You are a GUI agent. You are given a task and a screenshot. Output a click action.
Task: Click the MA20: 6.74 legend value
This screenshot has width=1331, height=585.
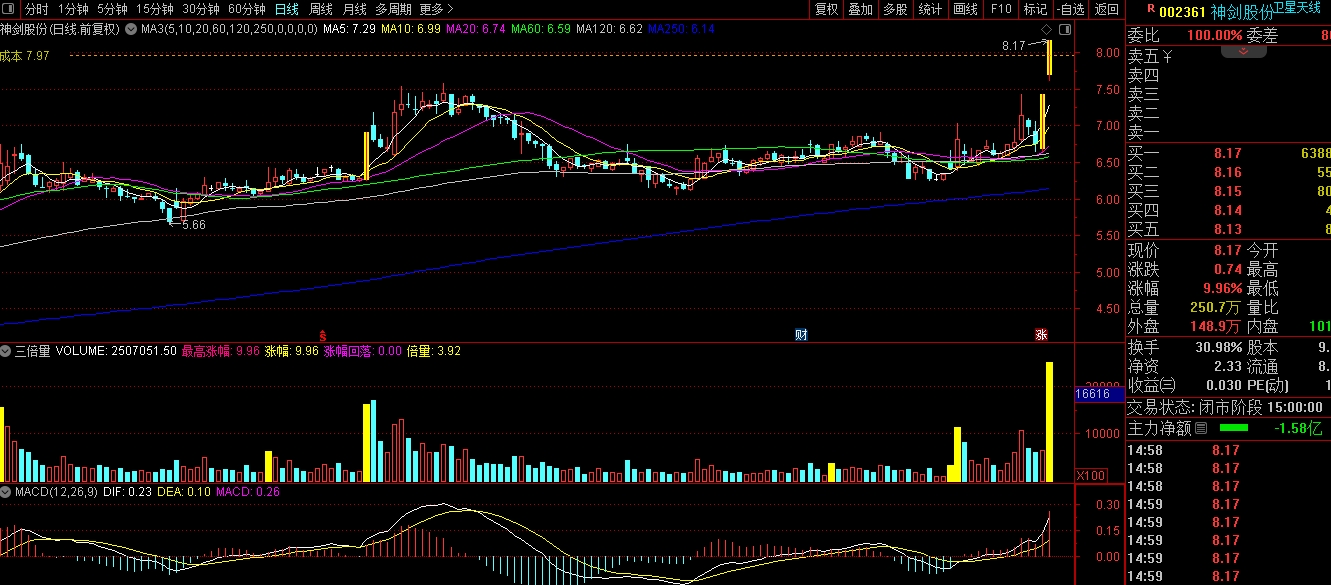[x=475, y=29]
